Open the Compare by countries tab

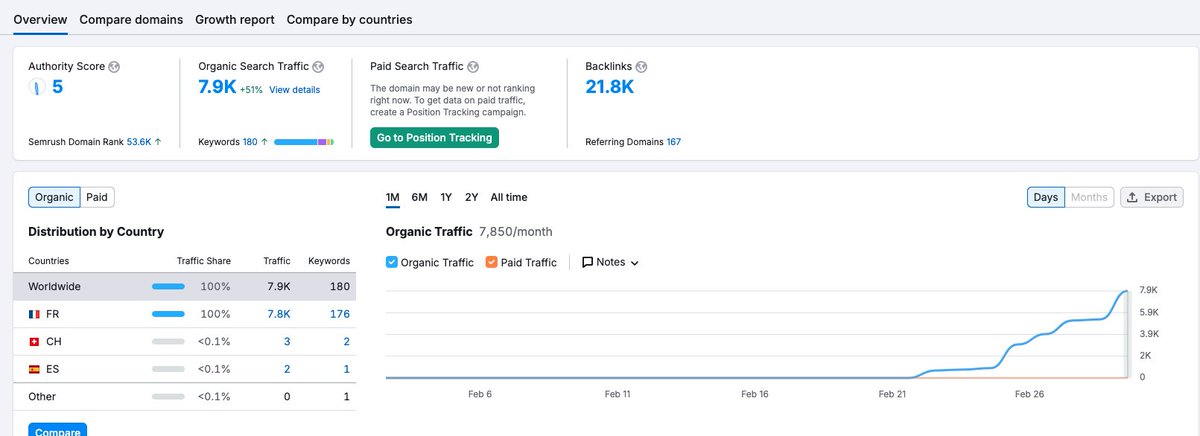pos(349,19)
